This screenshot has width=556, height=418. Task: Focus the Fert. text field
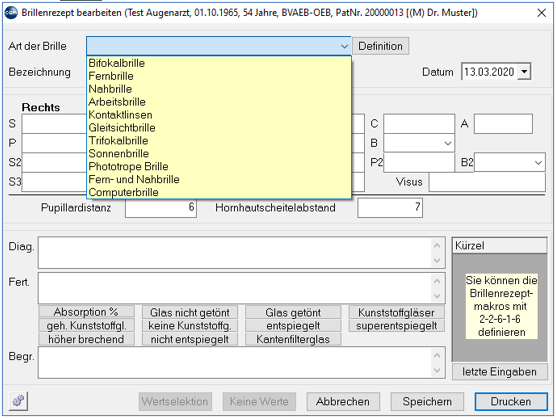pos(241,288)
